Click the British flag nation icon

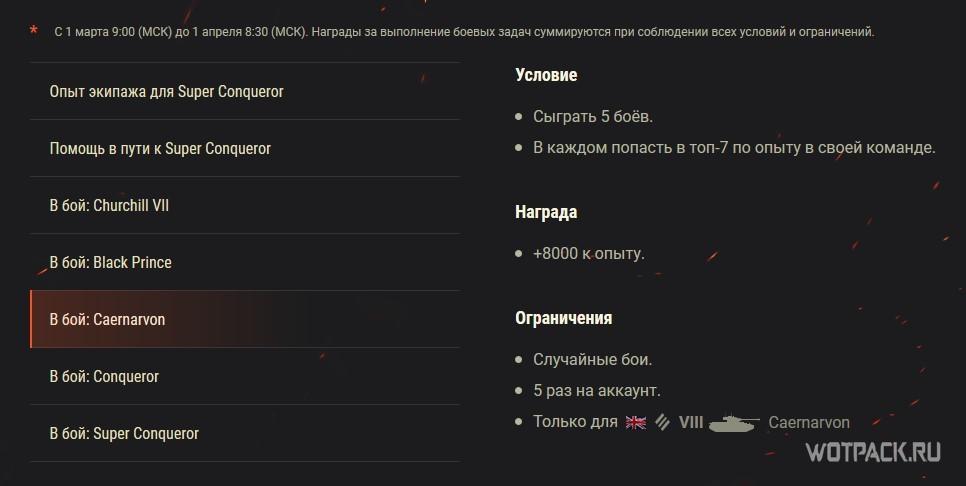coord(636,422)
